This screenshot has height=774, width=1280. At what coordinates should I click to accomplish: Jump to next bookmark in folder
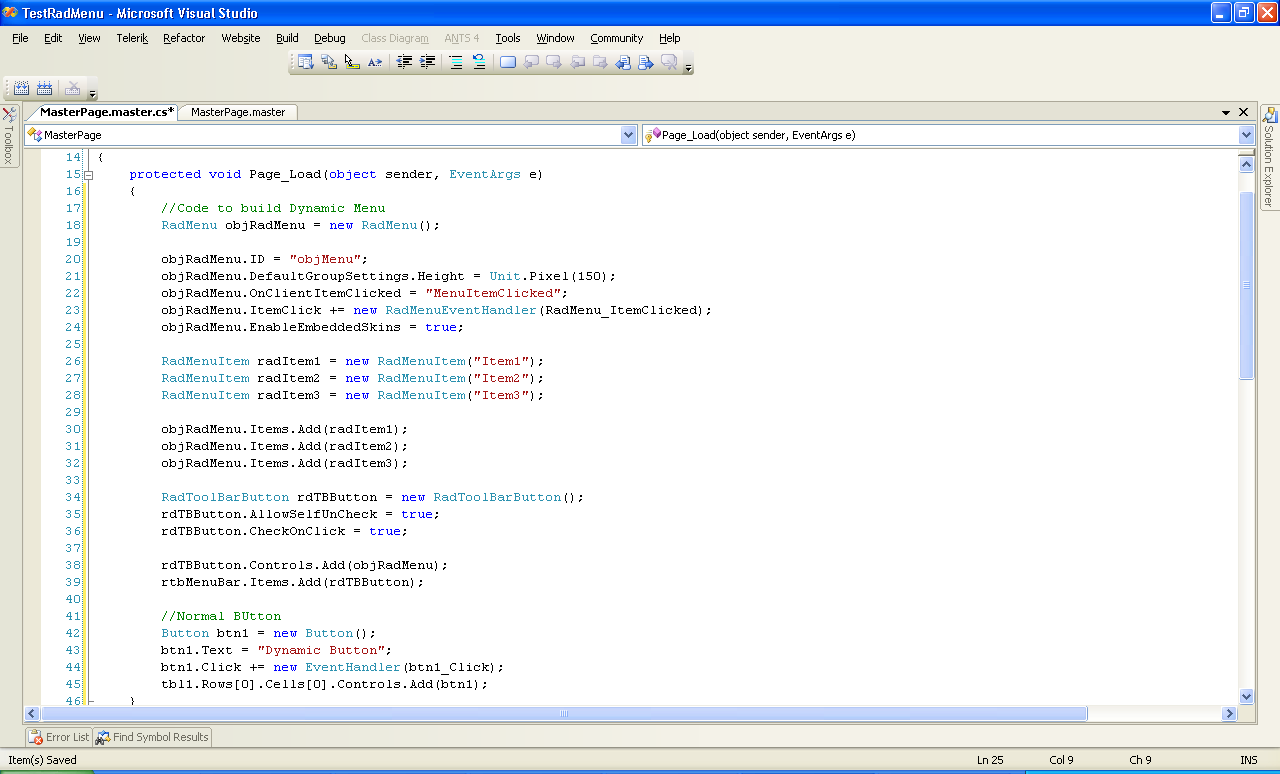(600, 62)
